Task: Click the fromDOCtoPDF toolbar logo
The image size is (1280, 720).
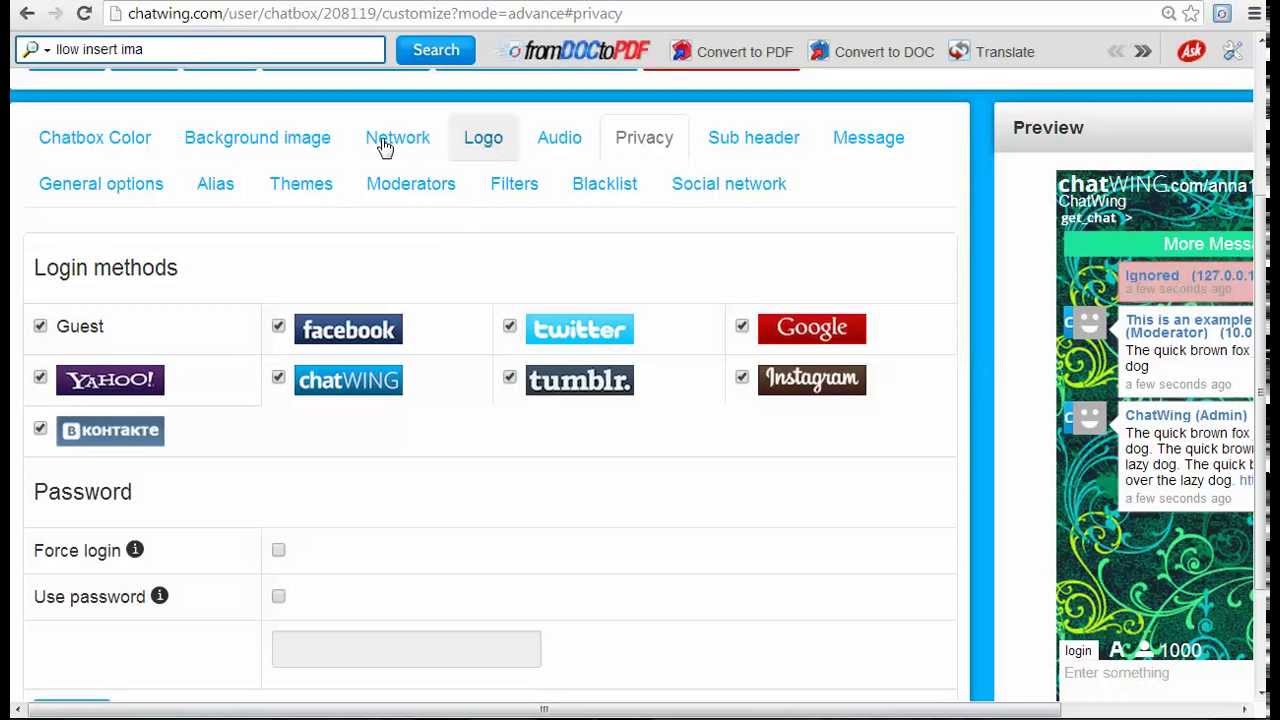Action: [574, 50]
